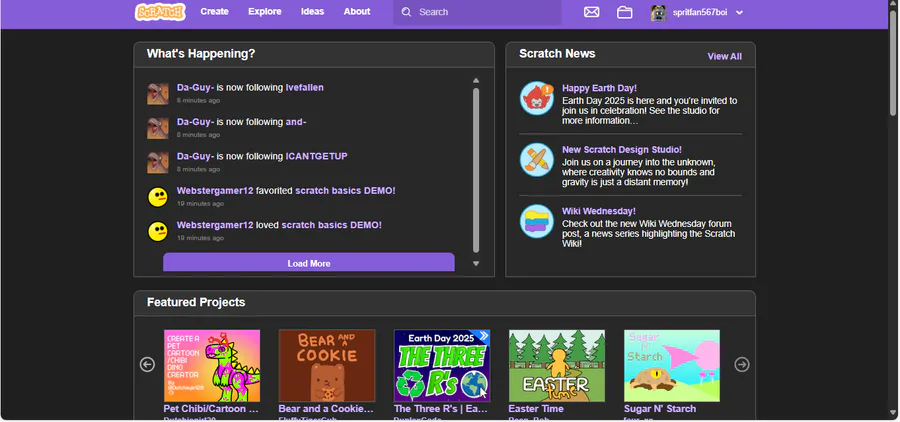Image resolution: width=900 pixels, height=422 pixels.
Task: Click the What's Happening scrollbar thumb
Action: pyautogui.click(x=476, y=170)
